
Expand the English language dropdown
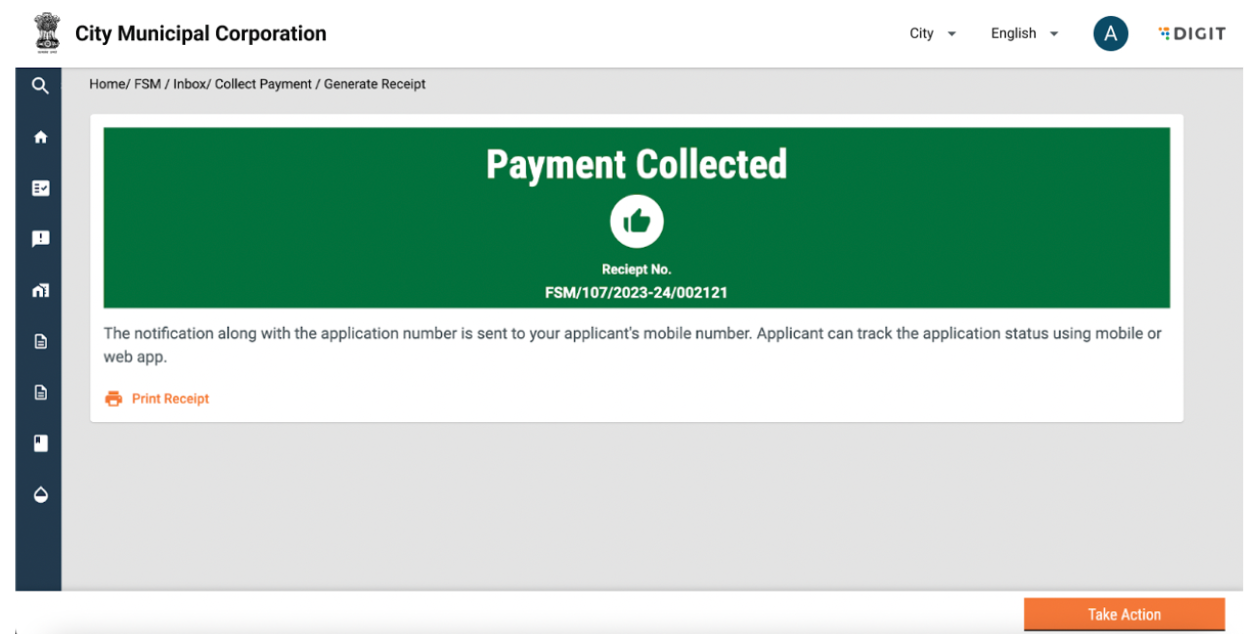coord(1025,34)
